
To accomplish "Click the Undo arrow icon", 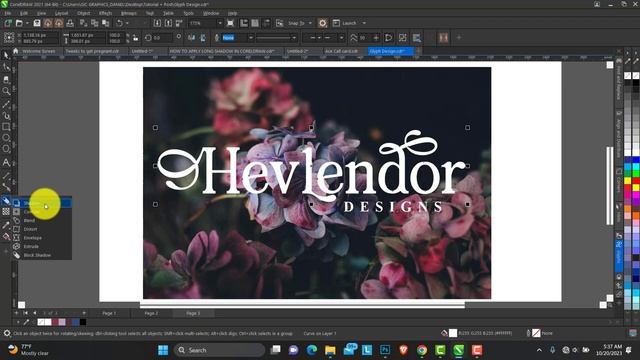I will (120, 23).
